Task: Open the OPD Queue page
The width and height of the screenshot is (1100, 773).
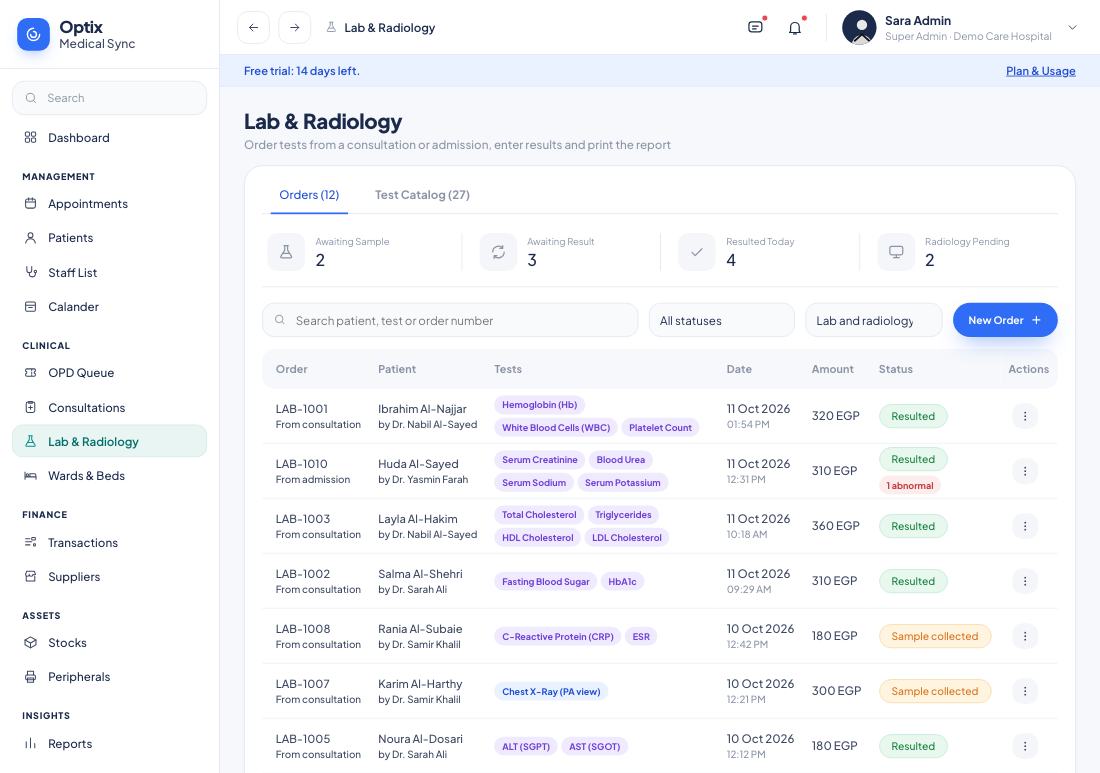Action: (109, 372)
